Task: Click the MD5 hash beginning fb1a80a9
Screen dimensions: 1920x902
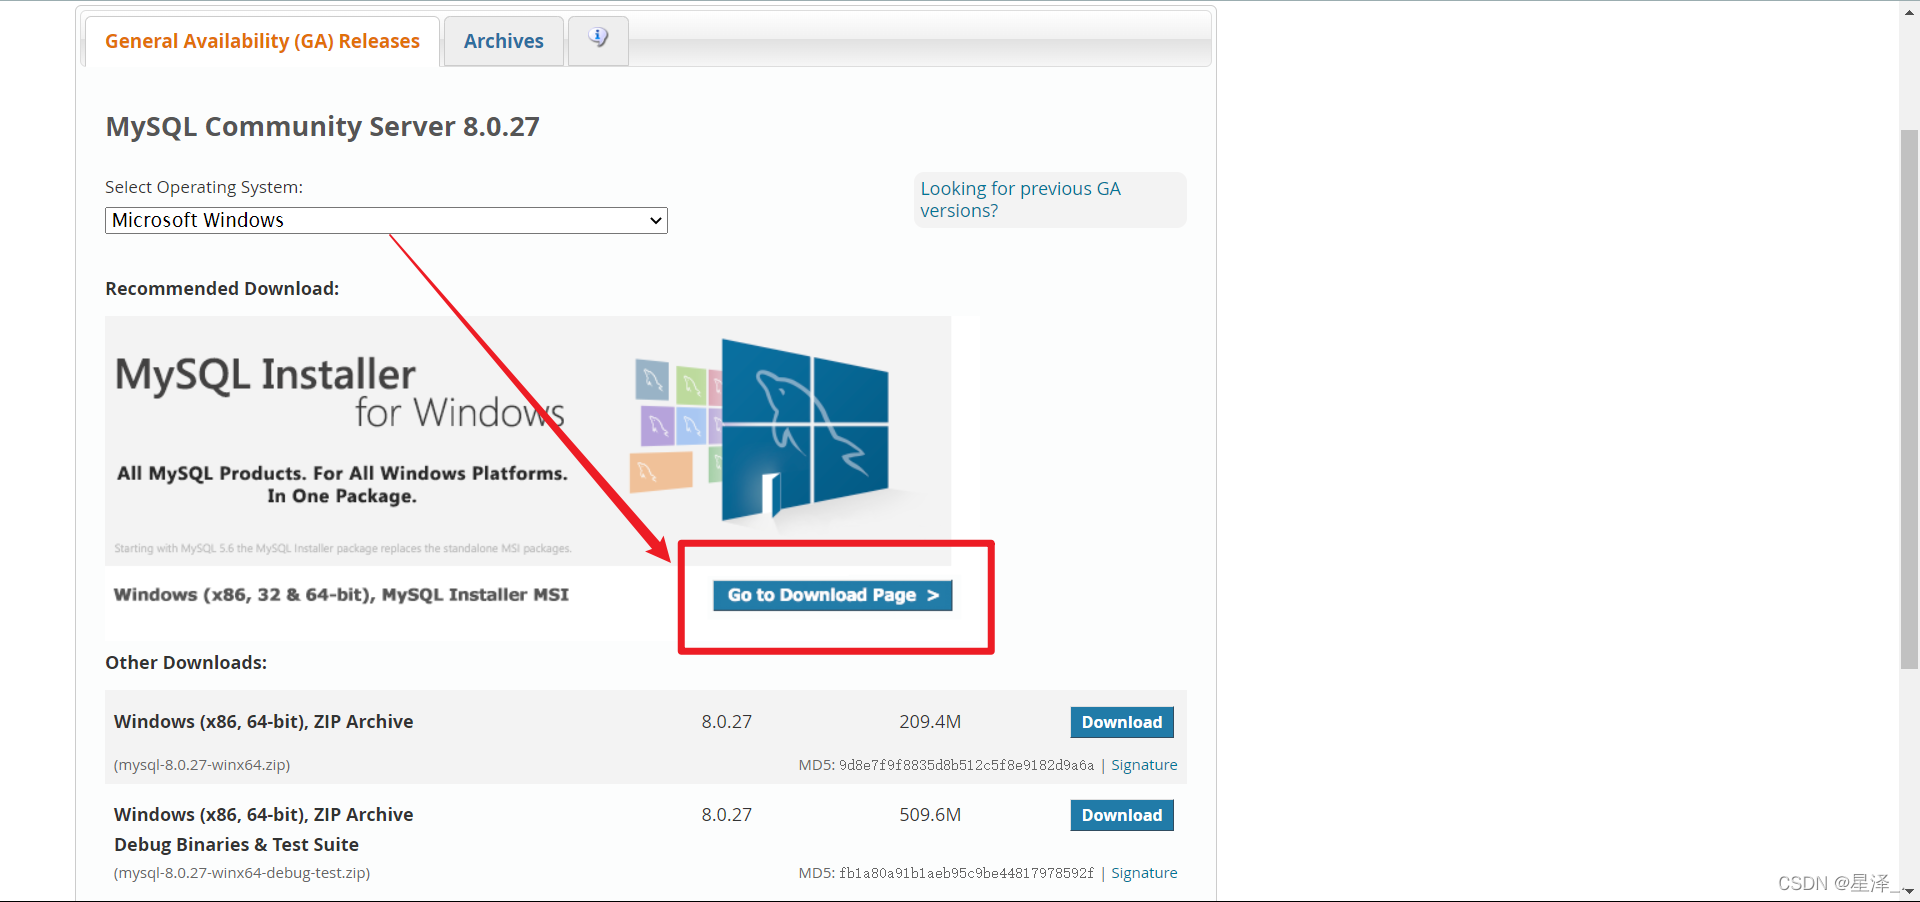Action: coord(966,873)
